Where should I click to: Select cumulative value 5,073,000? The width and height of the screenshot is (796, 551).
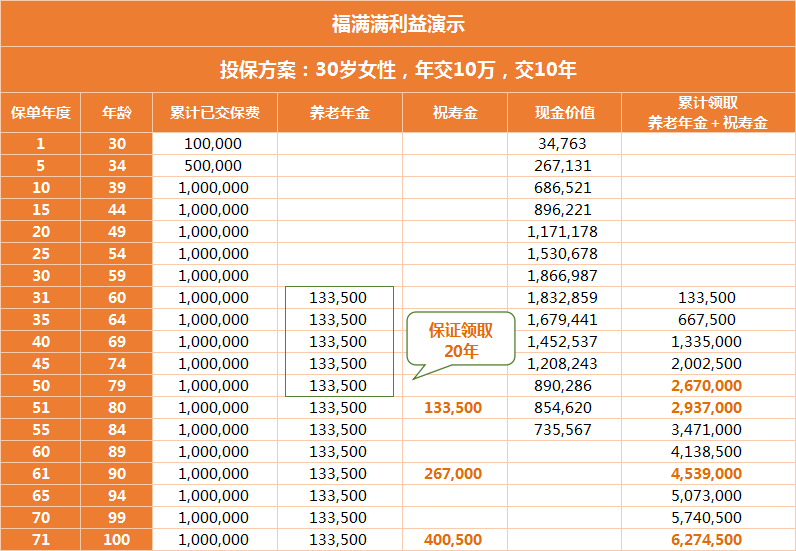click(x=707, y=496)
